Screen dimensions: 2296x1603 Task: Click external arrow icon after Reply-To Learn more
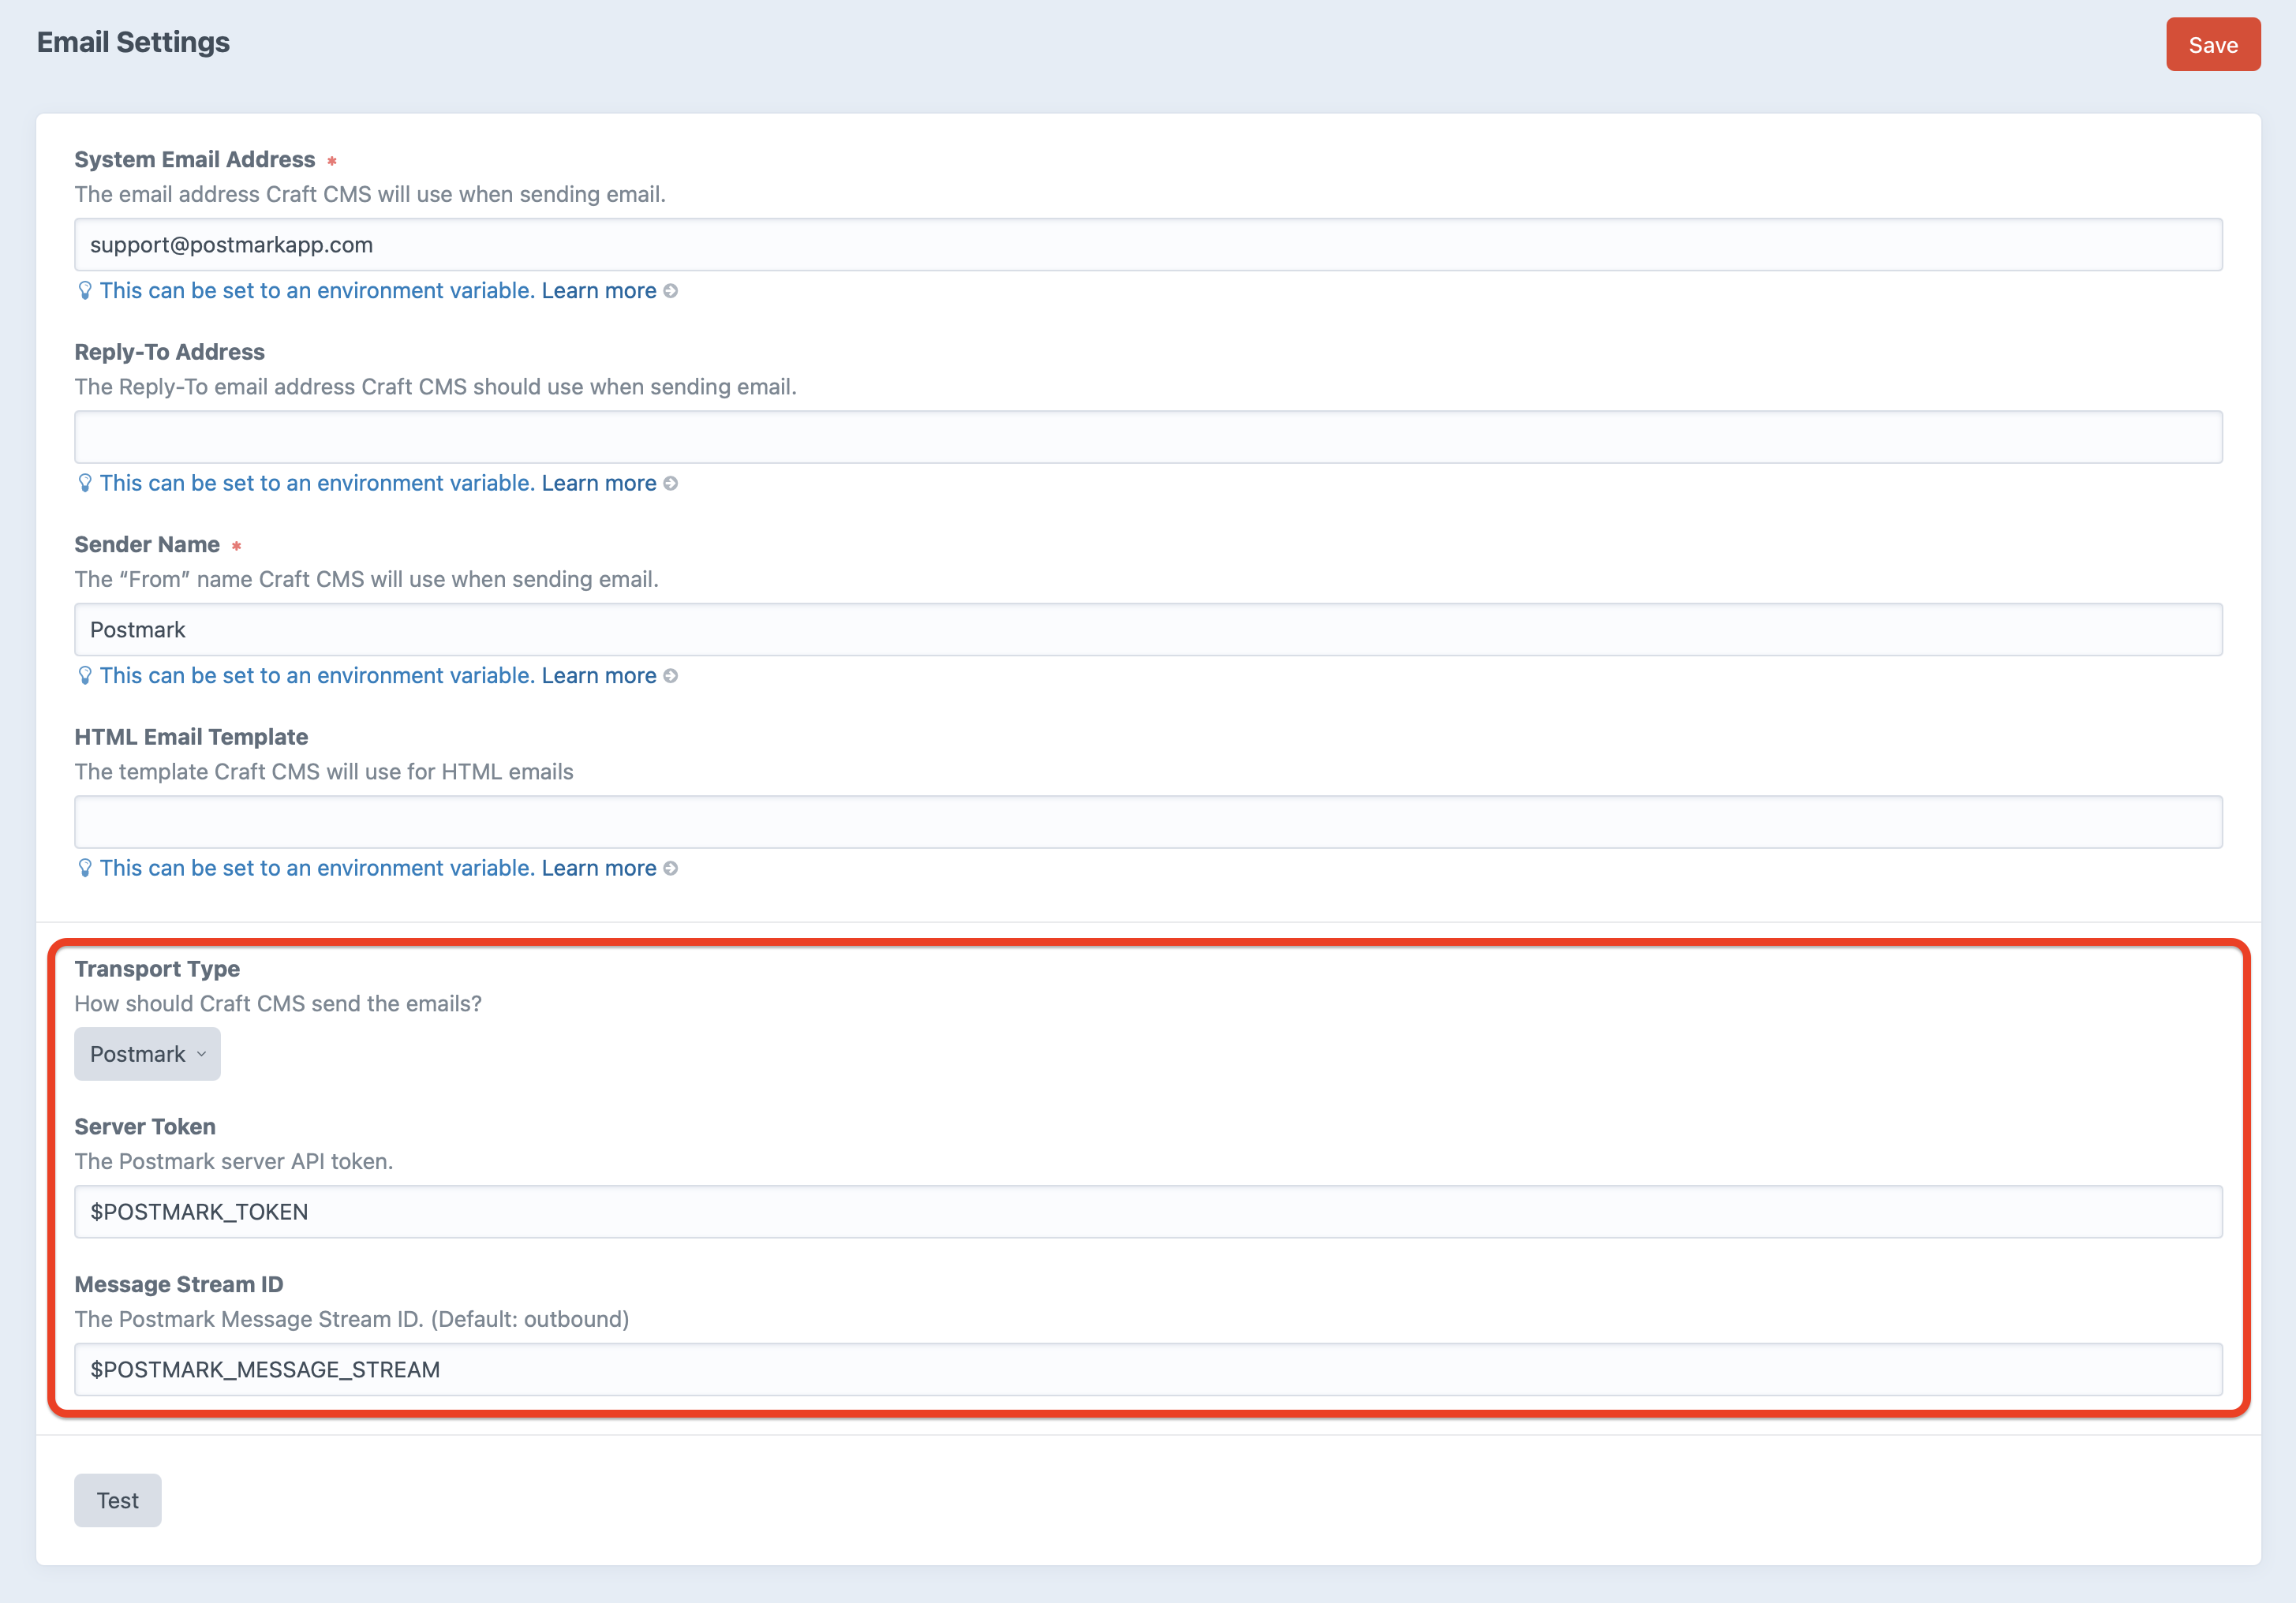671,483
